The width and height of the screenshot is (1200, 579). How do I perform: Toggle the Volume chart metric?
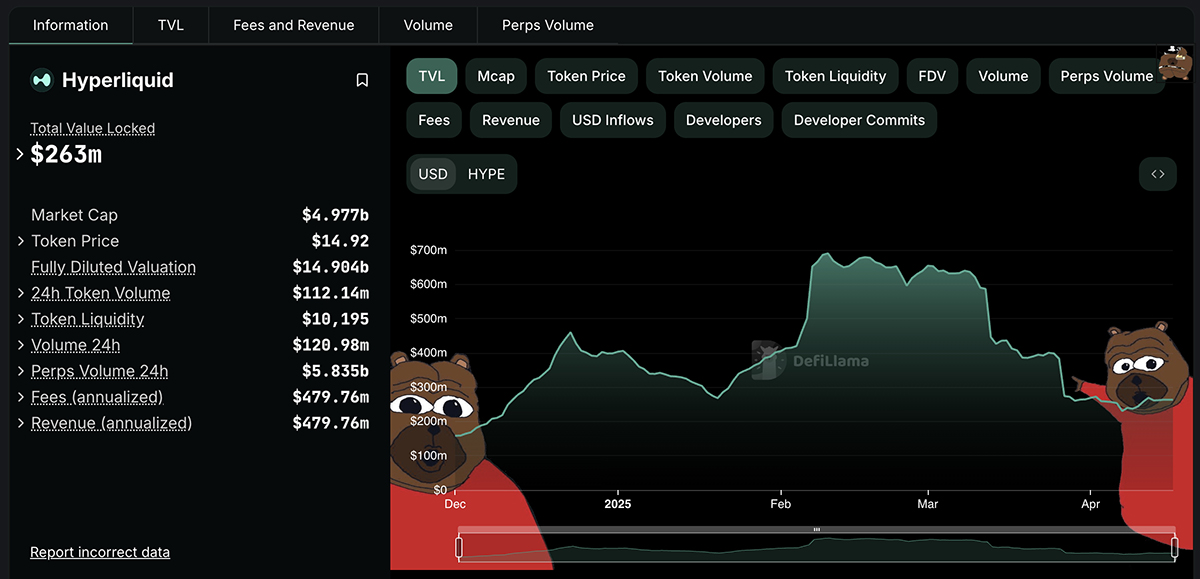pos(1003,76)
